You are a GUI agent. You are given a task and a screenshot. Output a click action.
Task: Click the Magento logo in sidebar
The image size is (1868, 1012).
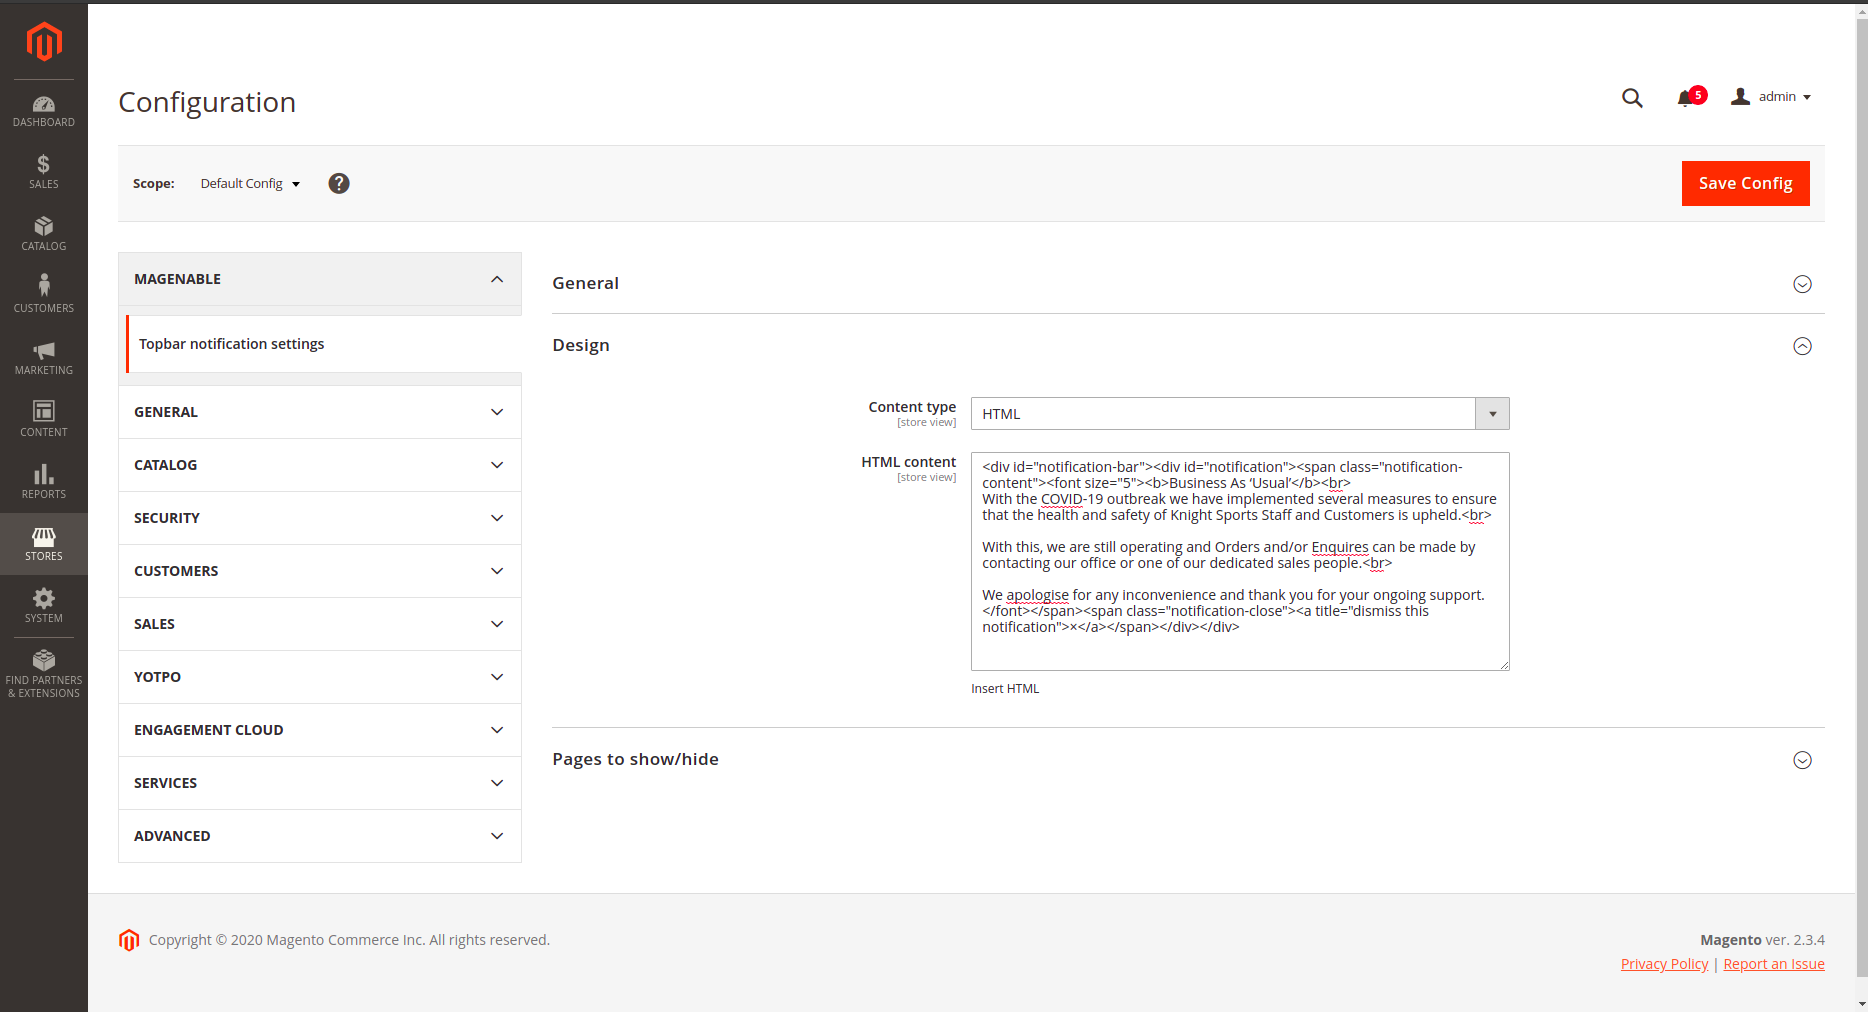click(44, 42)
